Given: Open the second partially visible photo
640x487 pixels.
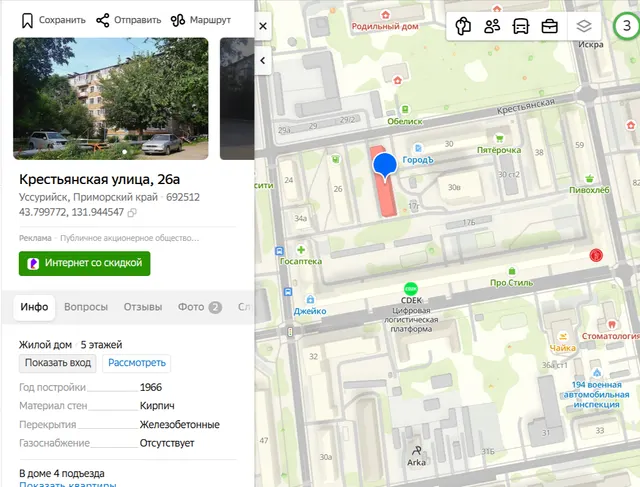Looking at the screenshot, I should coord(237,98).
